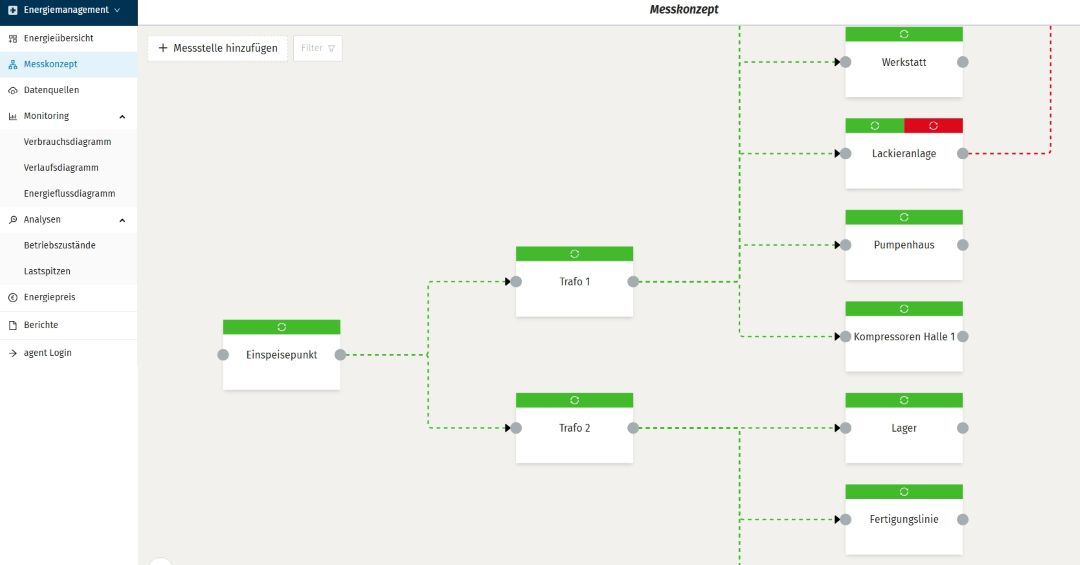1080x565 pixels.
Task: Click Einspeisepunkt input connector
Action: pyautogui.click(x=223, y=355)
